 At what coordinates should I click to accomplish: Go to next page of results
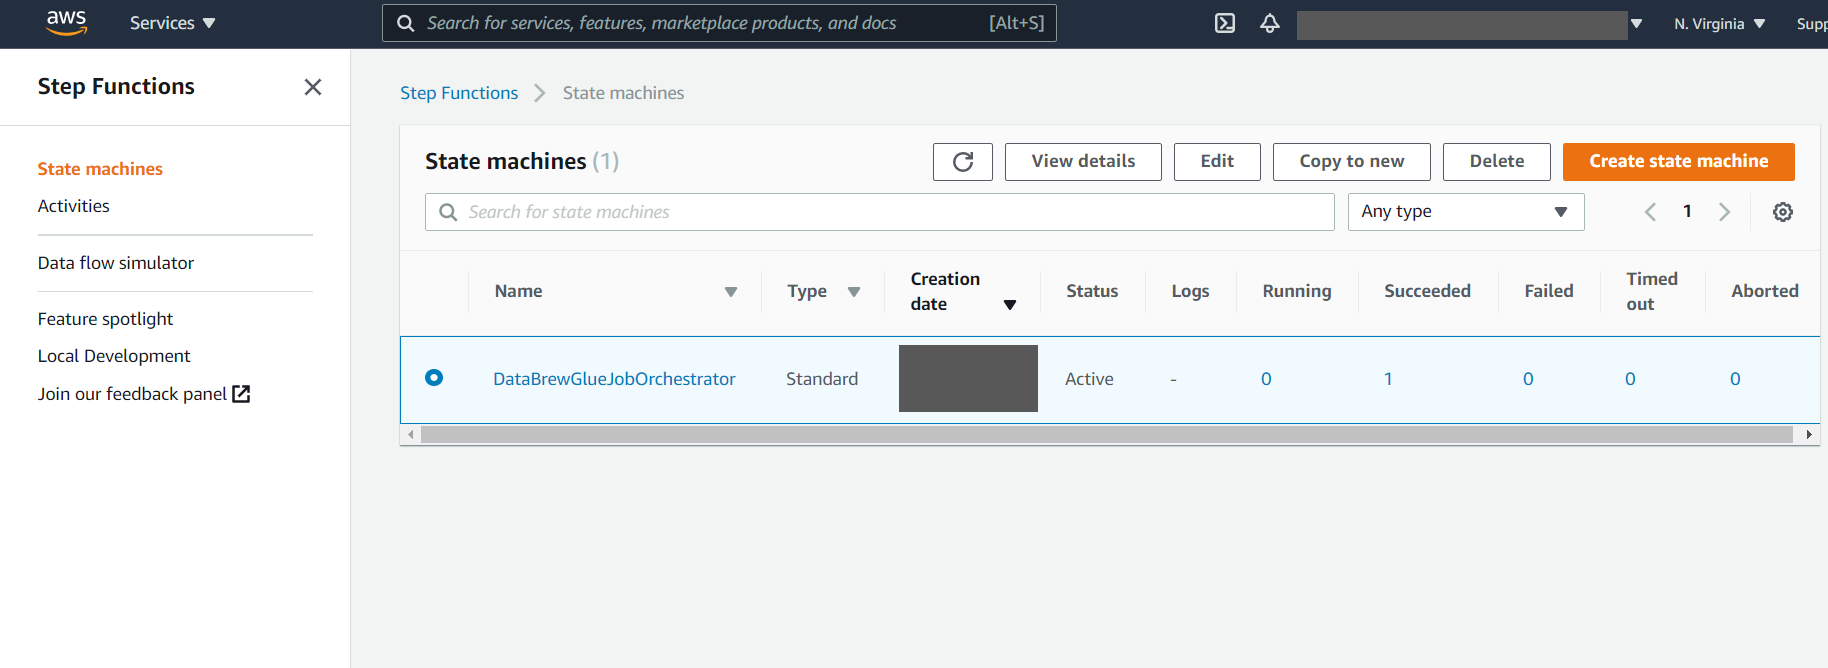point(1724,212)
